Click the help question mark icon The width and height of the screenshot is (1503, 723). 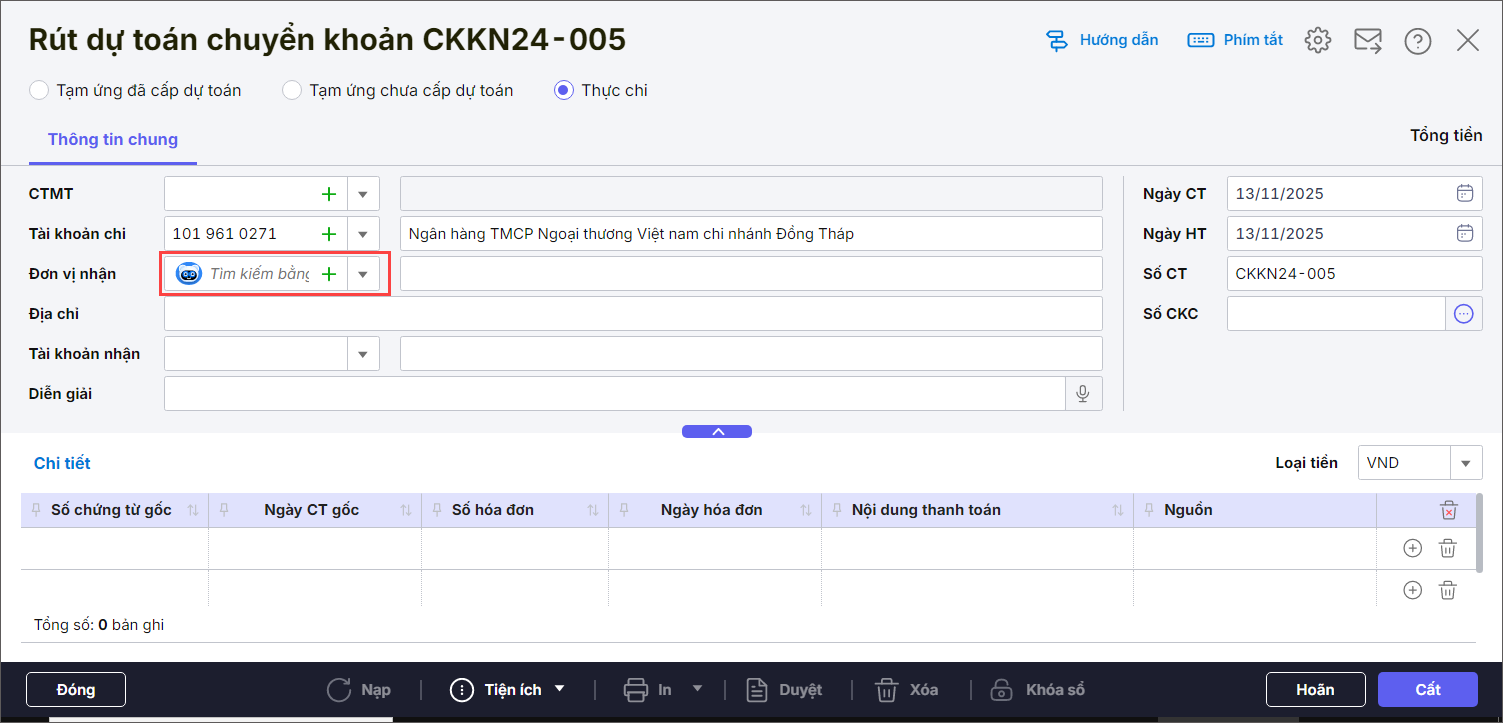(1417, 40)
